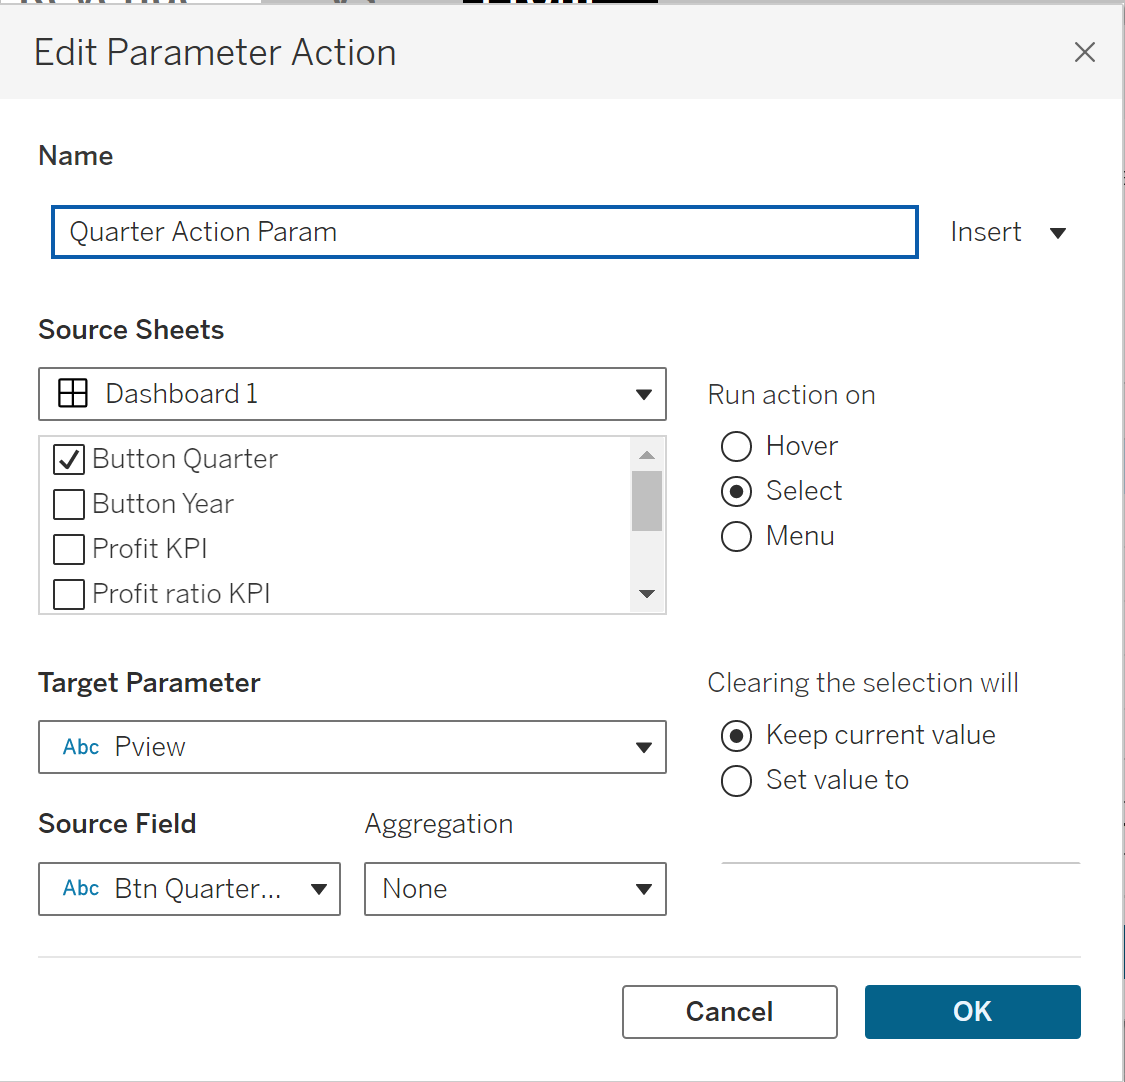The width and height of the screenshot is (1125, 1082).
Task: Select the Set value to option
Action: point(736,780)
